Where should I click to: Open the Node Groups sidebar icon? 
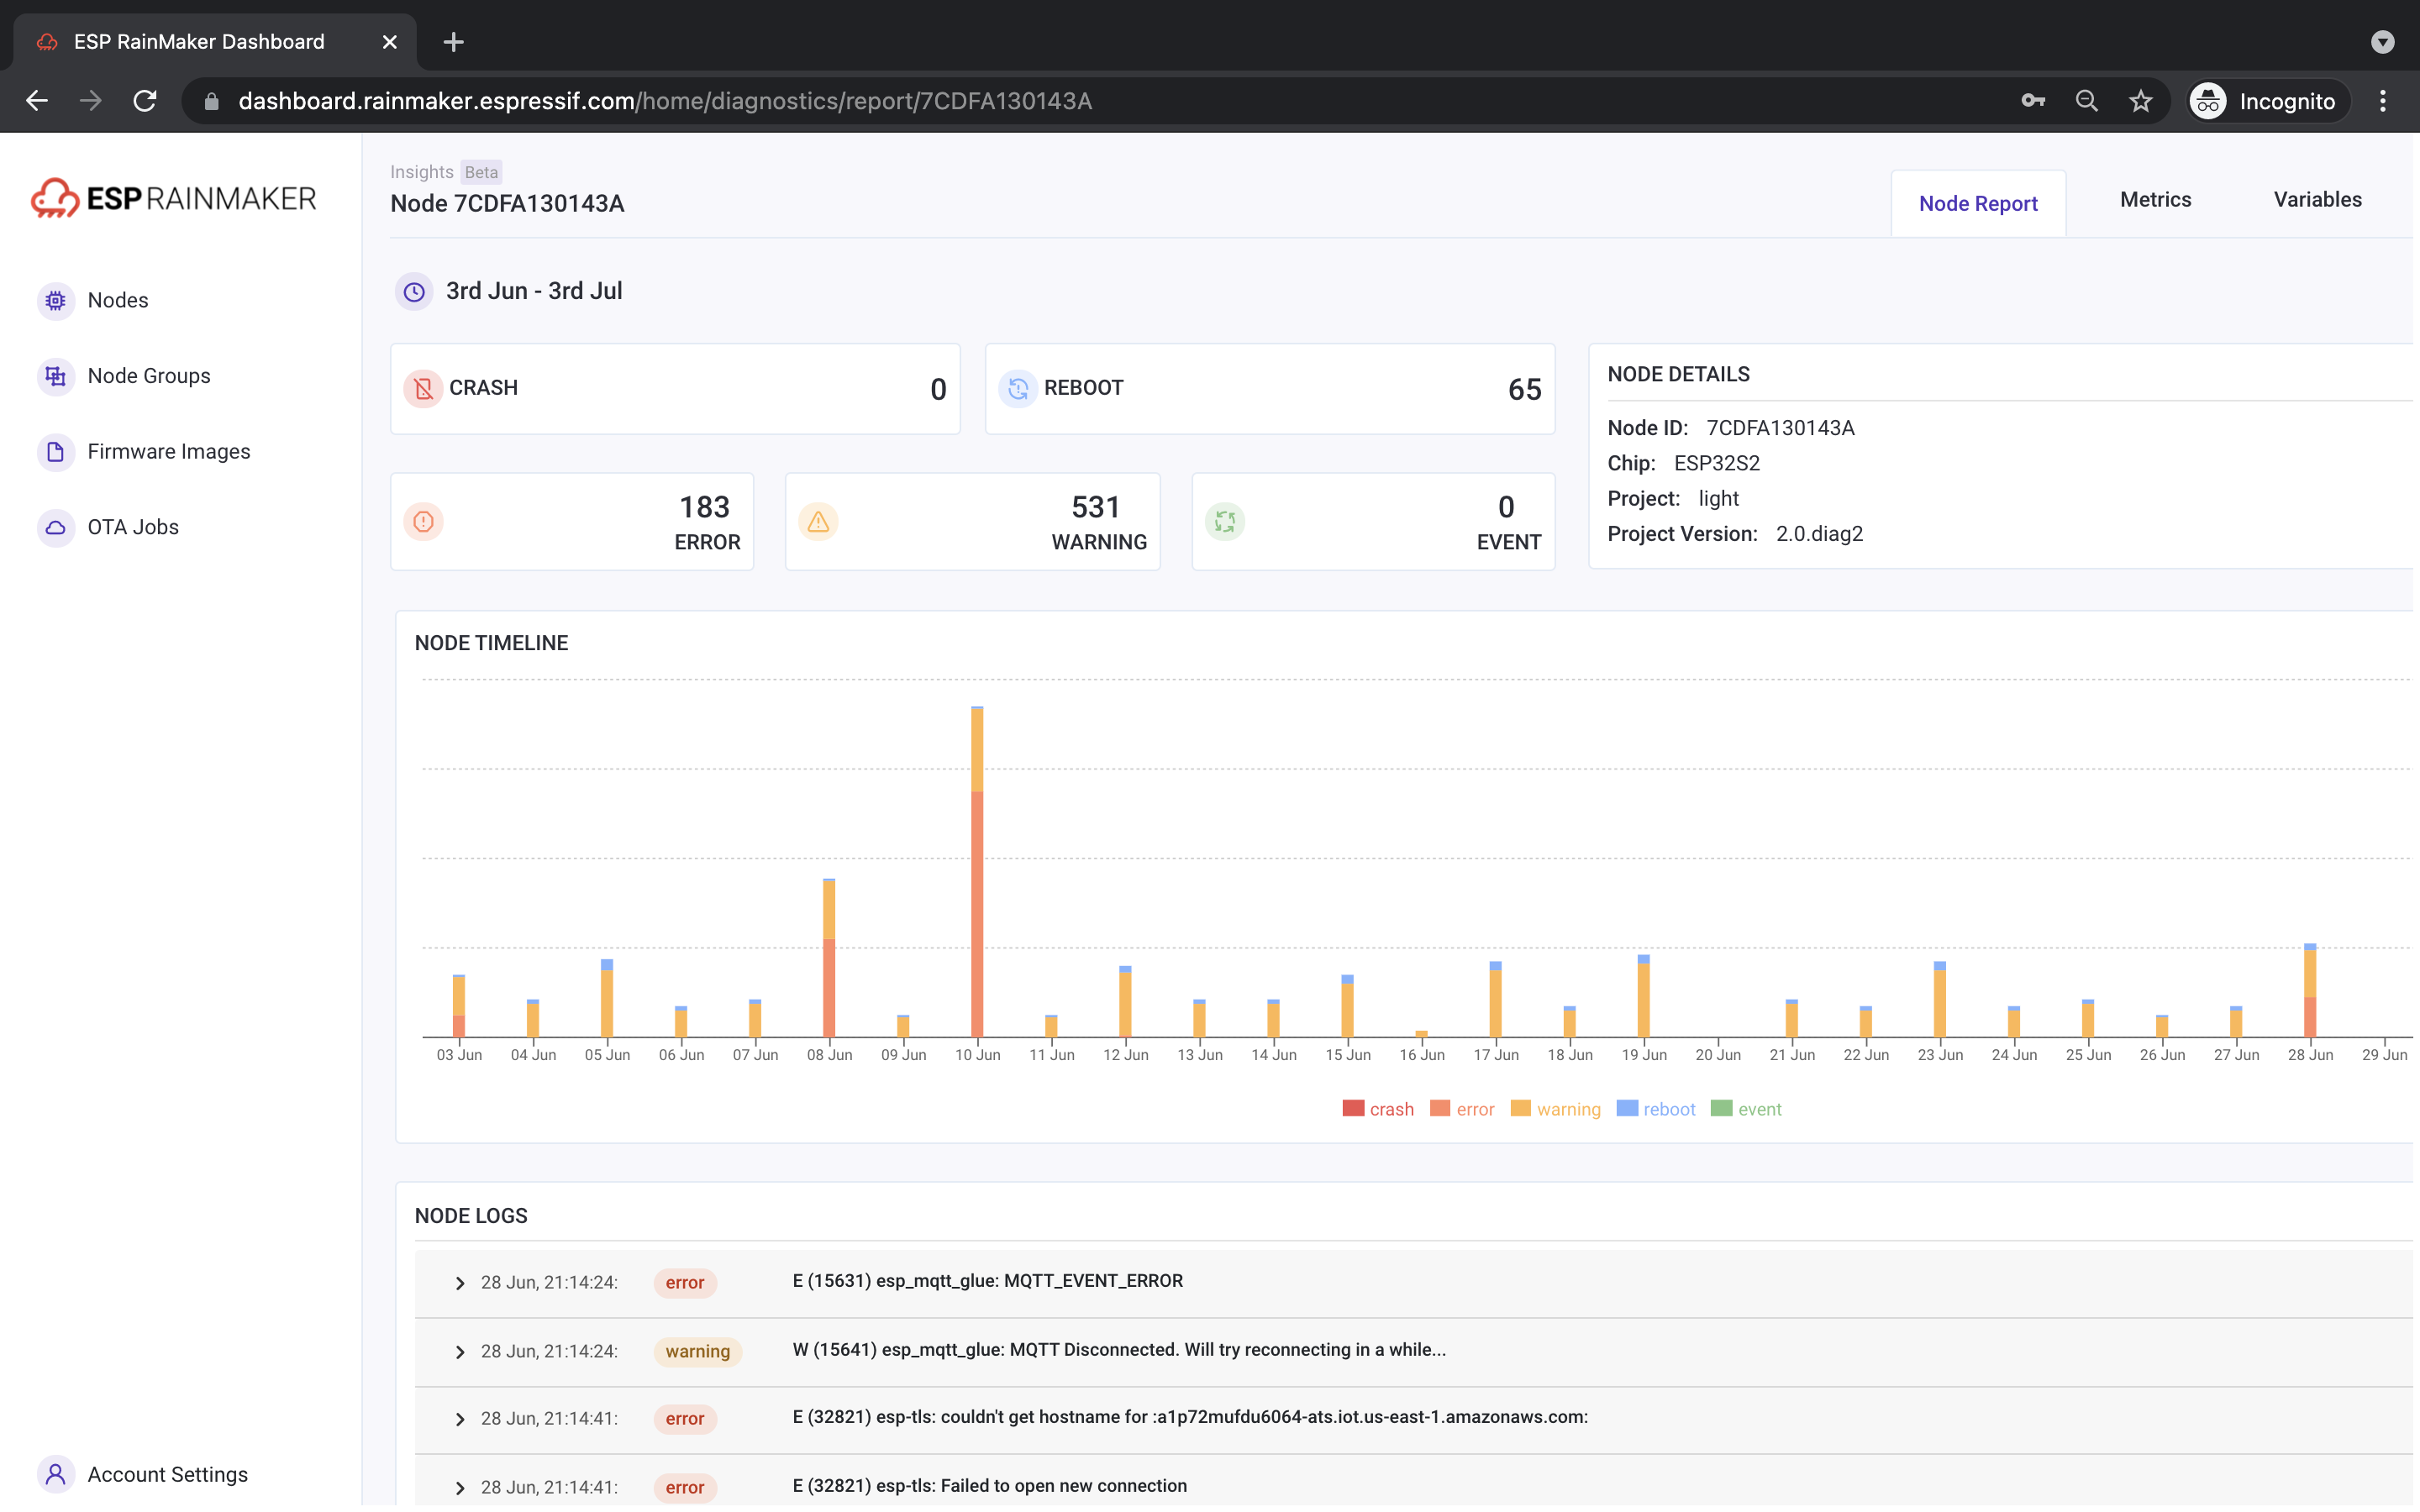pos(56,376)
